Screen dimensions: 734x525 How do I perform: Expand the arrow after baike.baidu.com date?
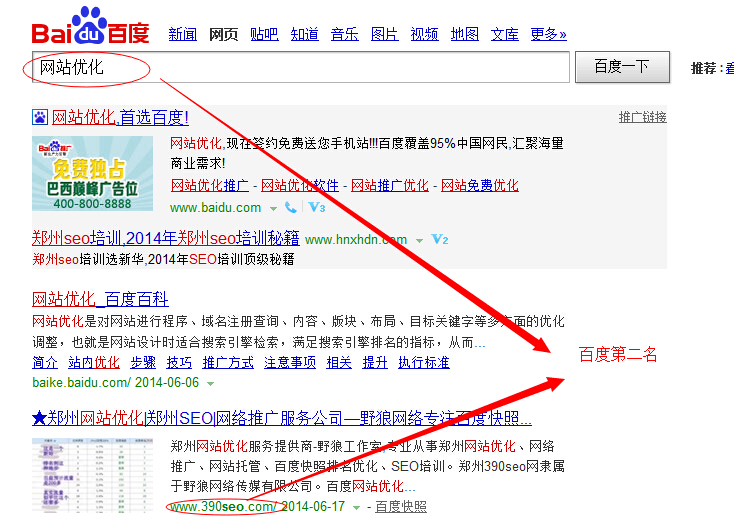211,383
